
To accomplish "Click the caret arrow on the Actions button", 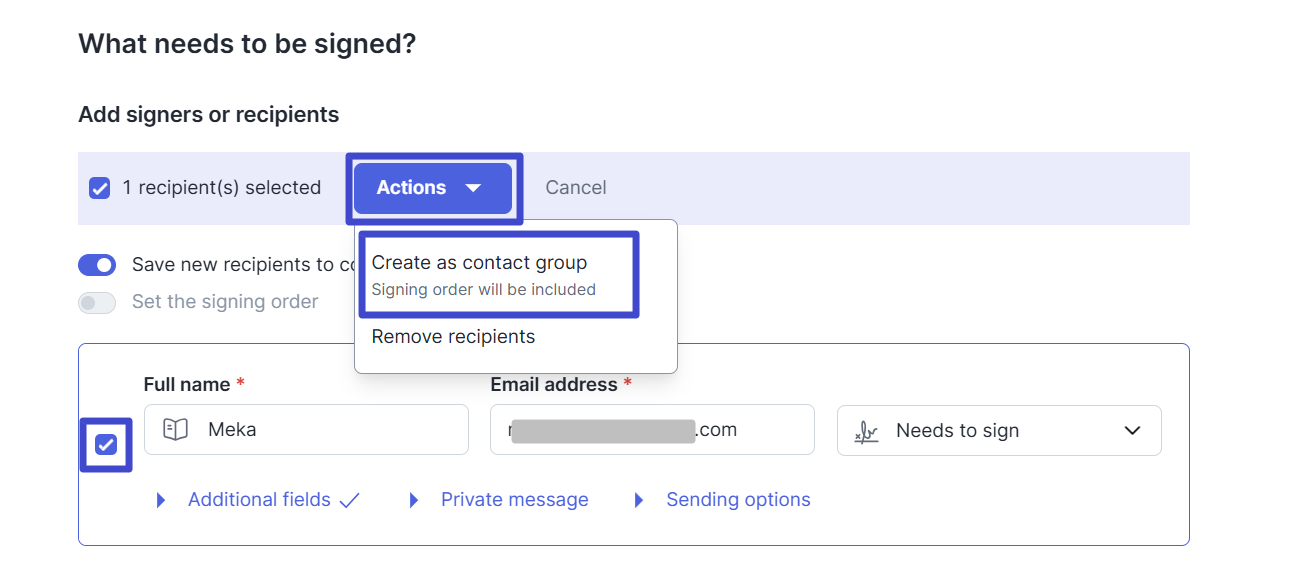I will (473, 188).
